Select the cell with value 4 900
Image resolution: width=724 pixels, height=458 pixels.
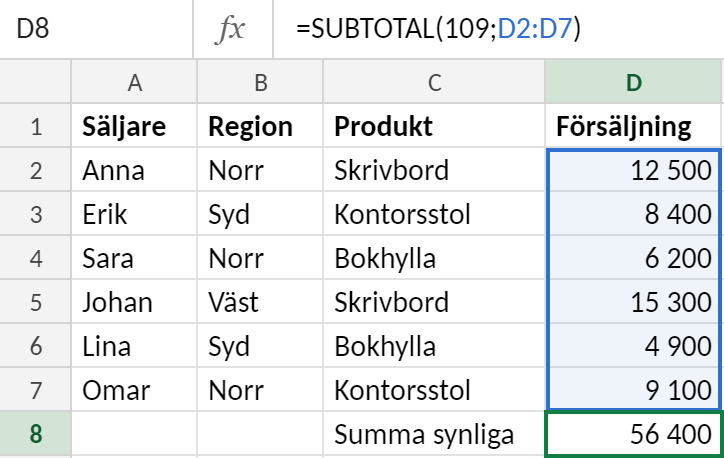tap(634, 345)
